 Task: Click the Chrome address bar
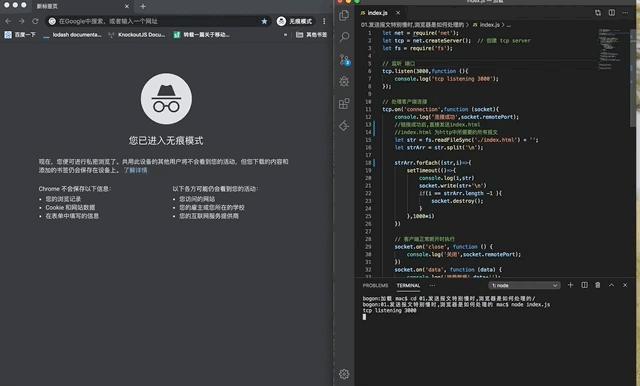pyautogui.click(x=158, y=21)
